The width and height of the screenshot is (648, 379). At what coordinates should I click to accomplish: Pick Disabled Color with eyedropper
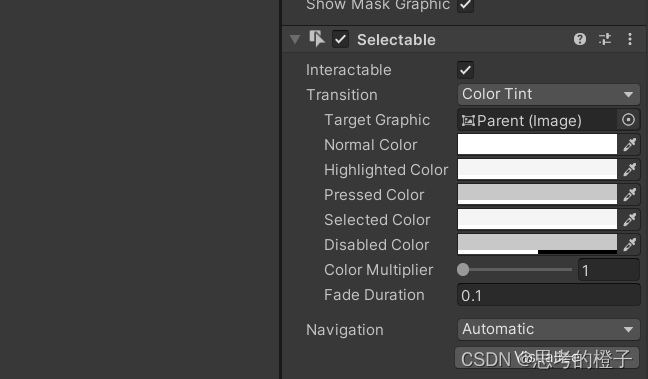click(629, 244)
